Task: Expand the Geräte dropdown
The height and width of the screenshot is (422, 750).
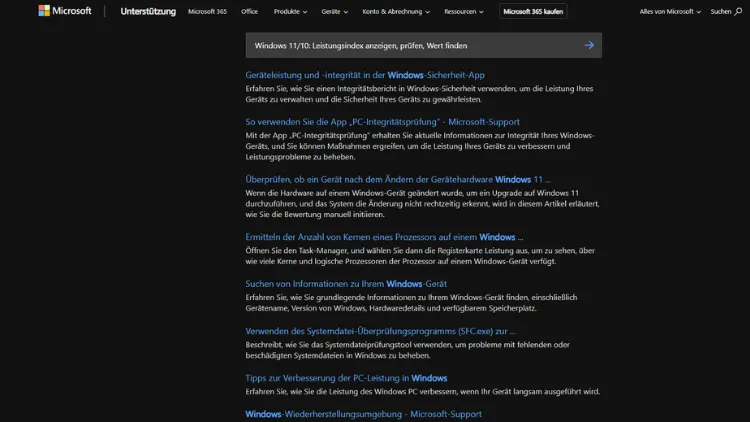Action: coord(334,11)
